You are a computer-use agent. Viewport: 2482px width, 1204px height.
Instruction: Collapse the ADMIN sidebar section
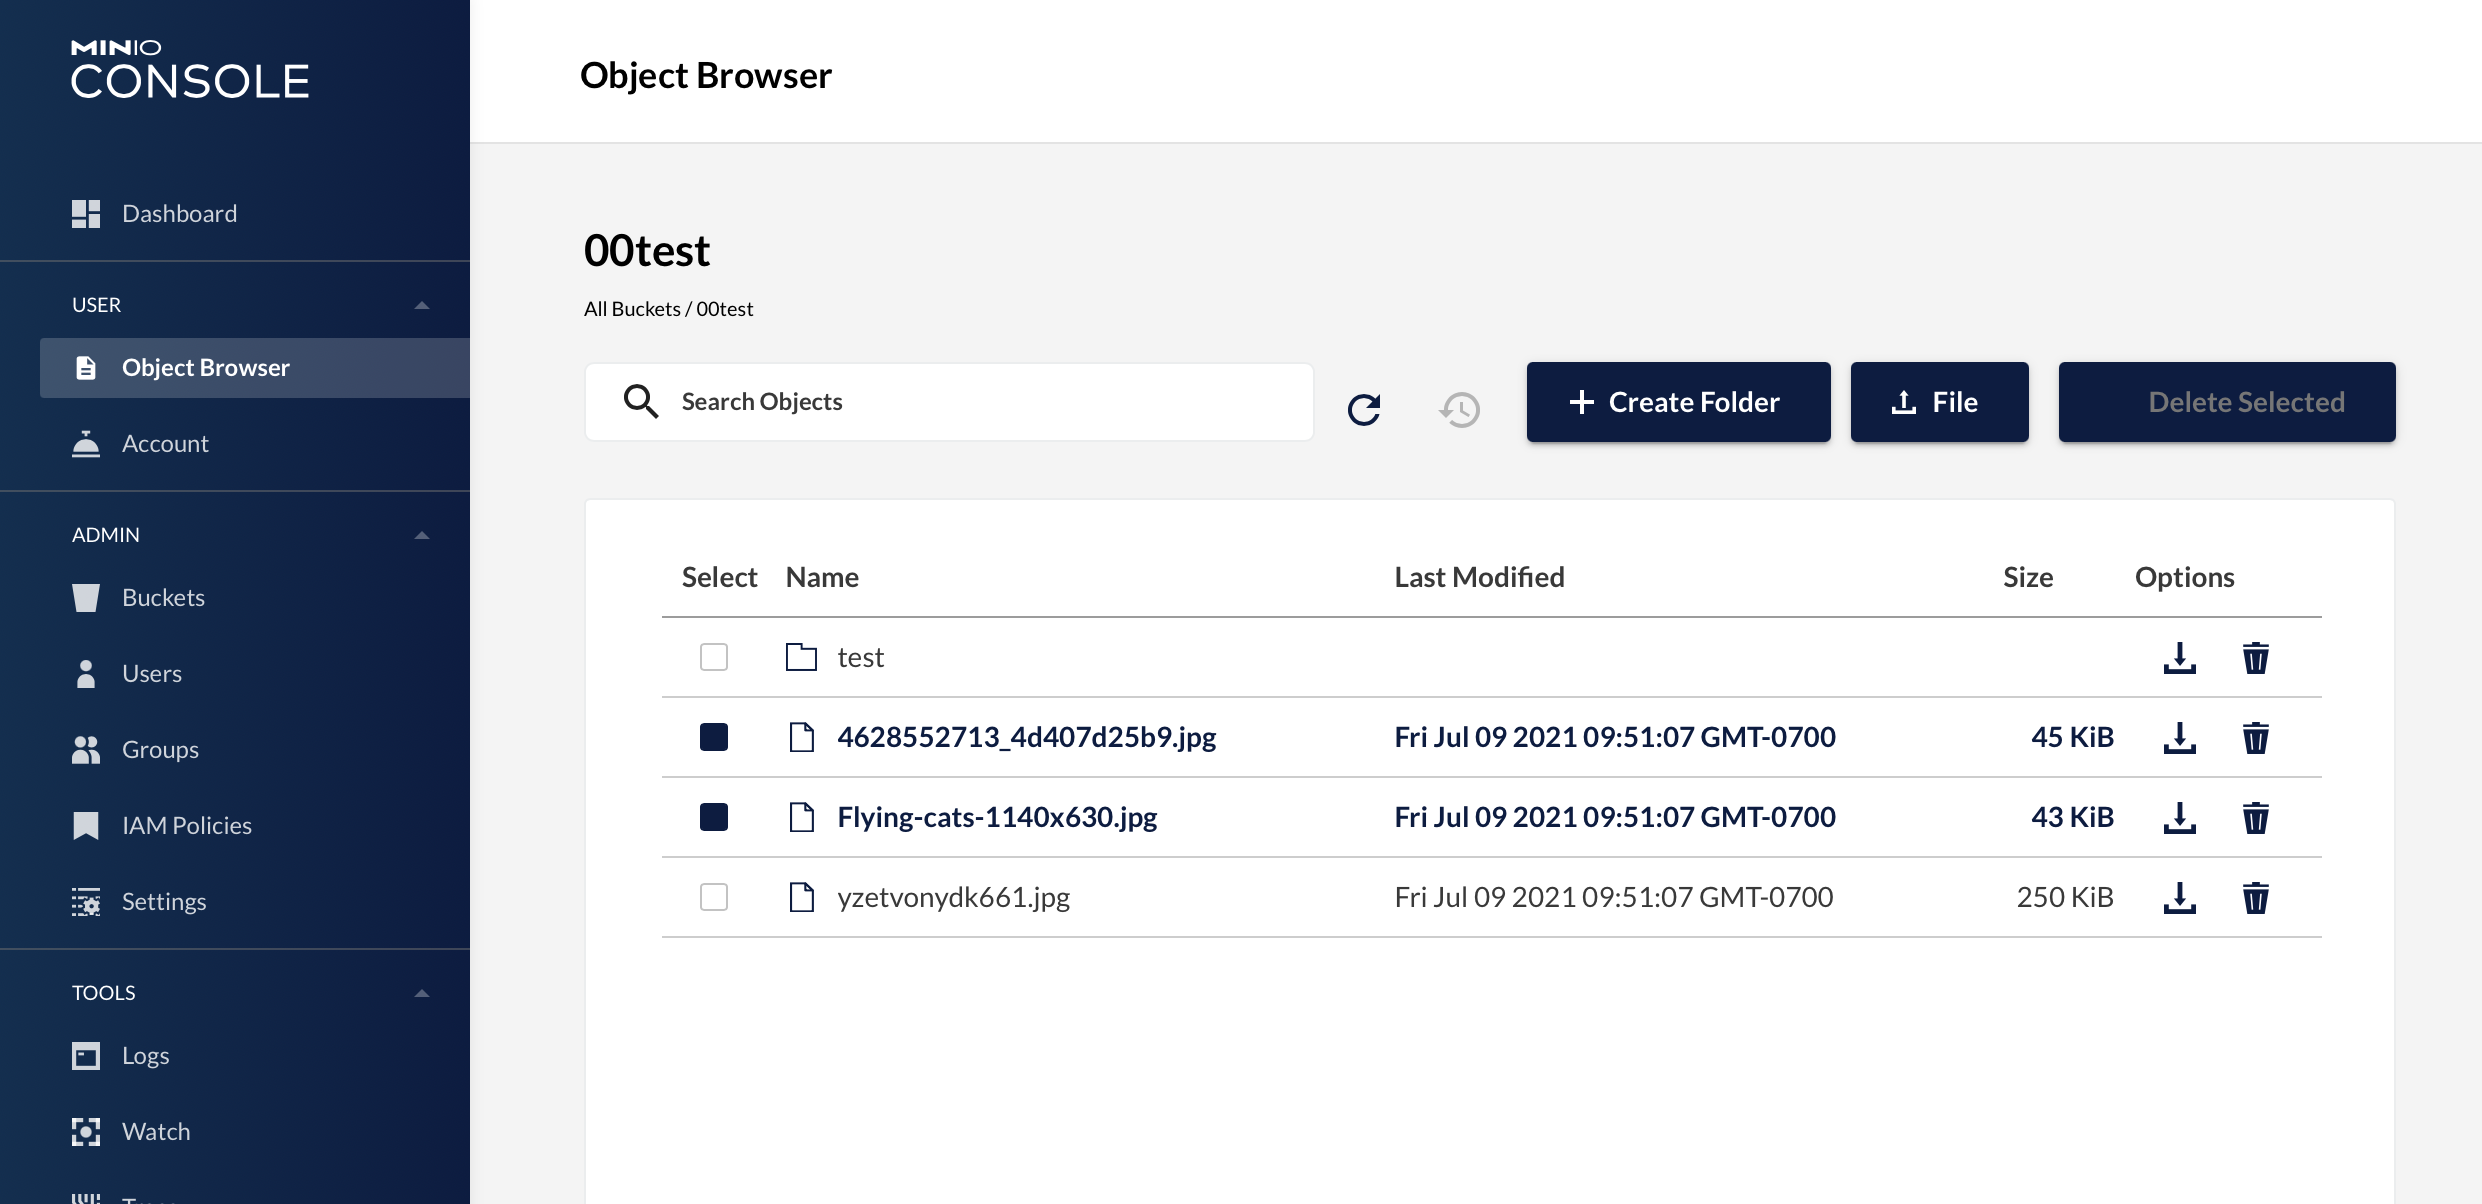(421, 535)
